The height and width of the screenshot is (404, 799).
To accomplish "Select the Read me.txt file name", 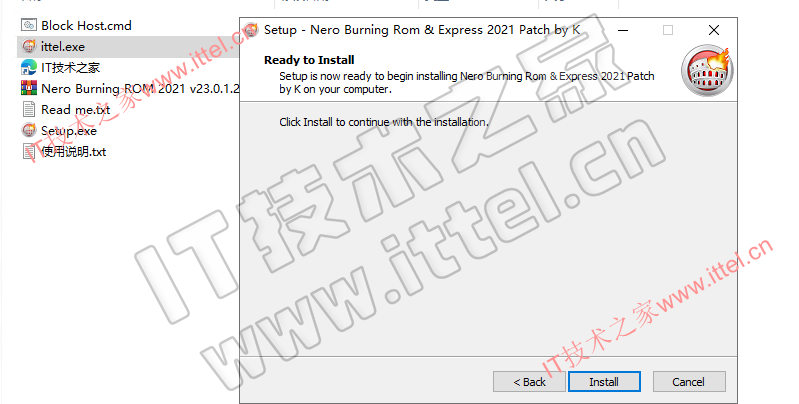I will (x=75, y=110).
